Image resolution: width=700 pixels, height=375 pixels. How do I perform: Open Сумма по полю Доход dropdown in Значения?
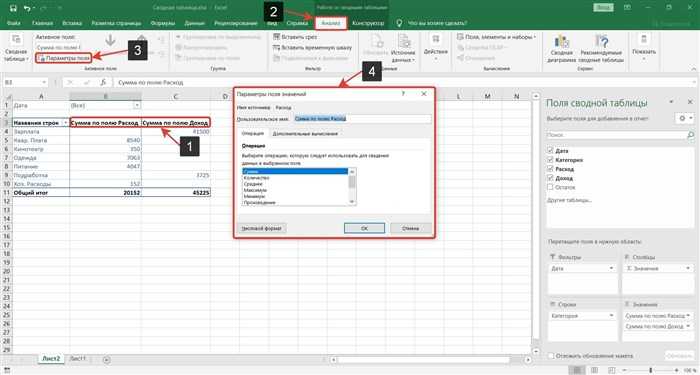[x=688, y=327]
